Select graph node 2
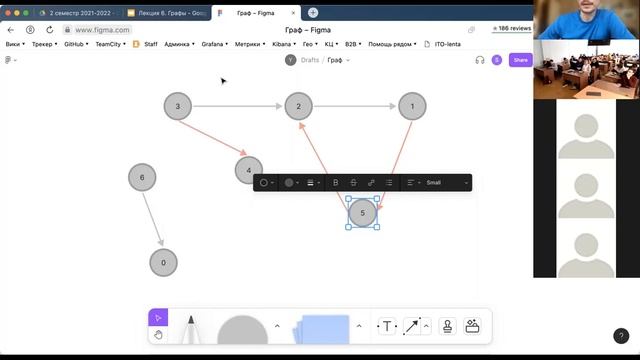This screenshot has height=360, width=640. [x=298, y=106]
